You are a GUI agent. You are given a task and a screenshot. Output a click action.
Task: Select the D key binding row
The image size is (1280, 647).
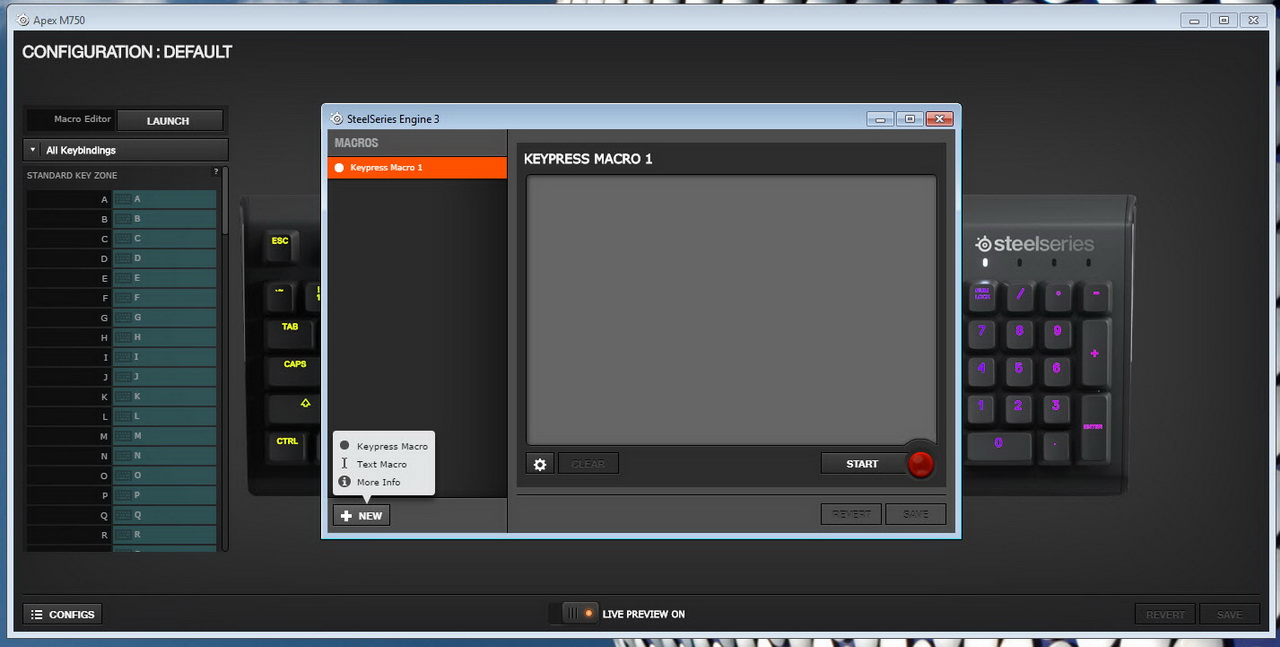click(x=121, y=258)
